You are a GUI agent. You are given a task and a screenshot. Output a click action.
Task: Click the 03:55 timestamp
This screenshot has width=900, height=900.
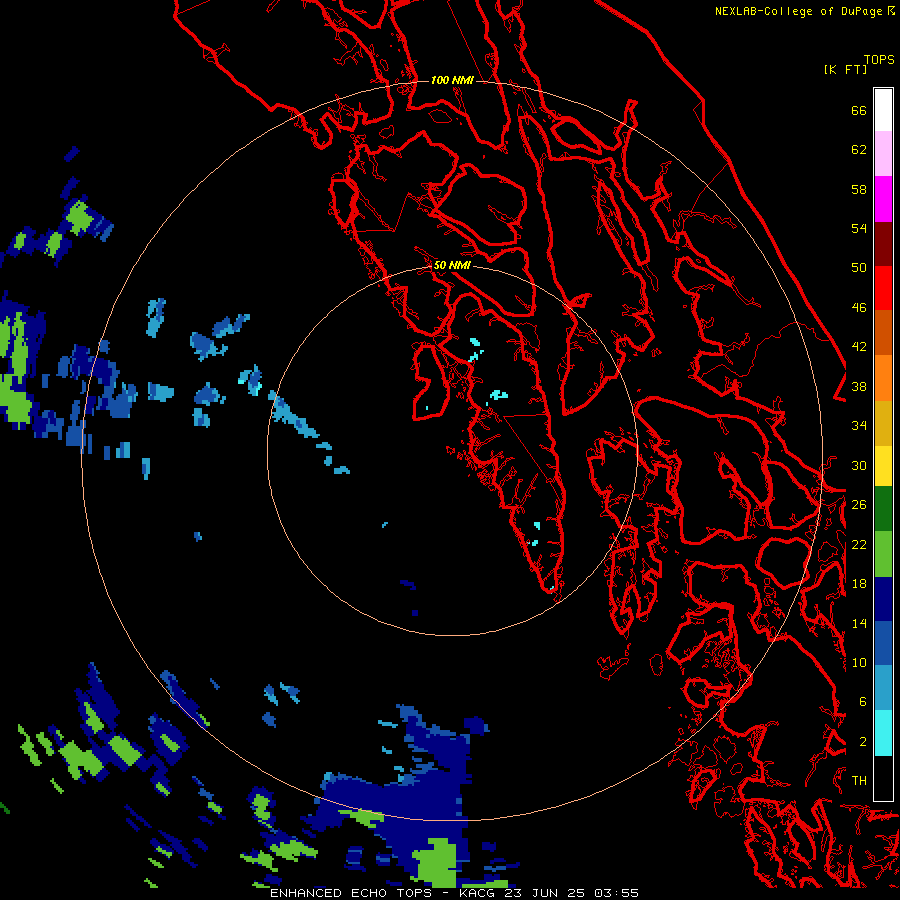[x=616, y=893]
